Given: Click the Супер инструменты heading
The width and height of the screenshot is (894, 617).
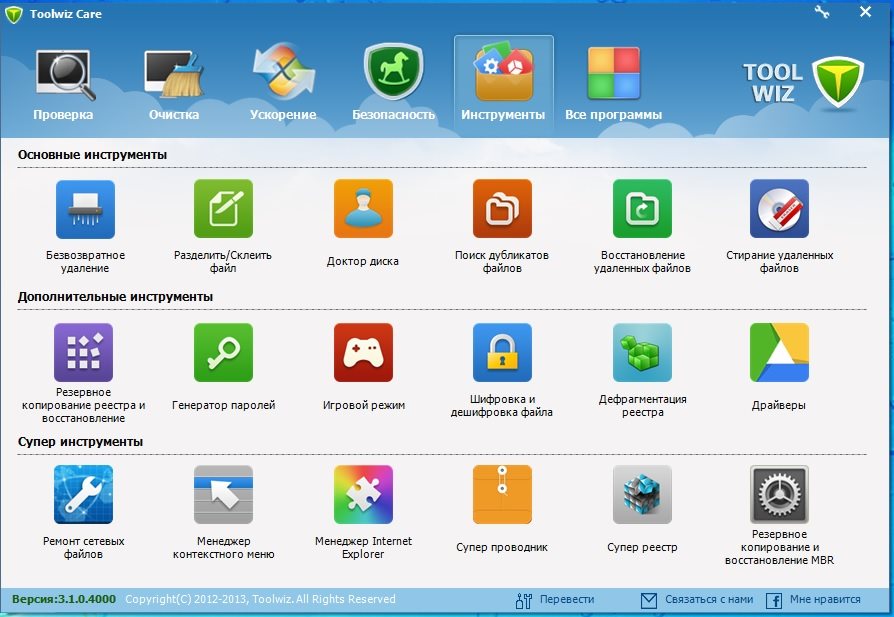Looking at the screenshot, I should click(x=80, y=442).
